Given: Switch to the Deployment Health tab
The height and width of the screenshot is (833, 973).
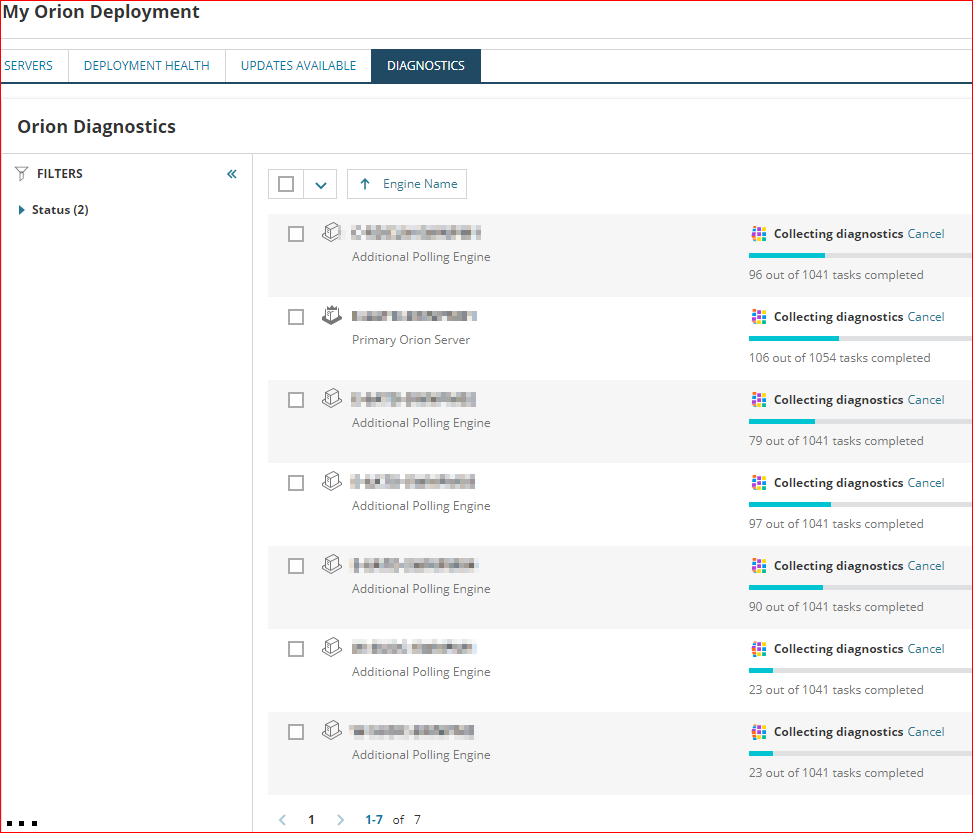Looking at the screenshot, I should click(x=146, y=65).
